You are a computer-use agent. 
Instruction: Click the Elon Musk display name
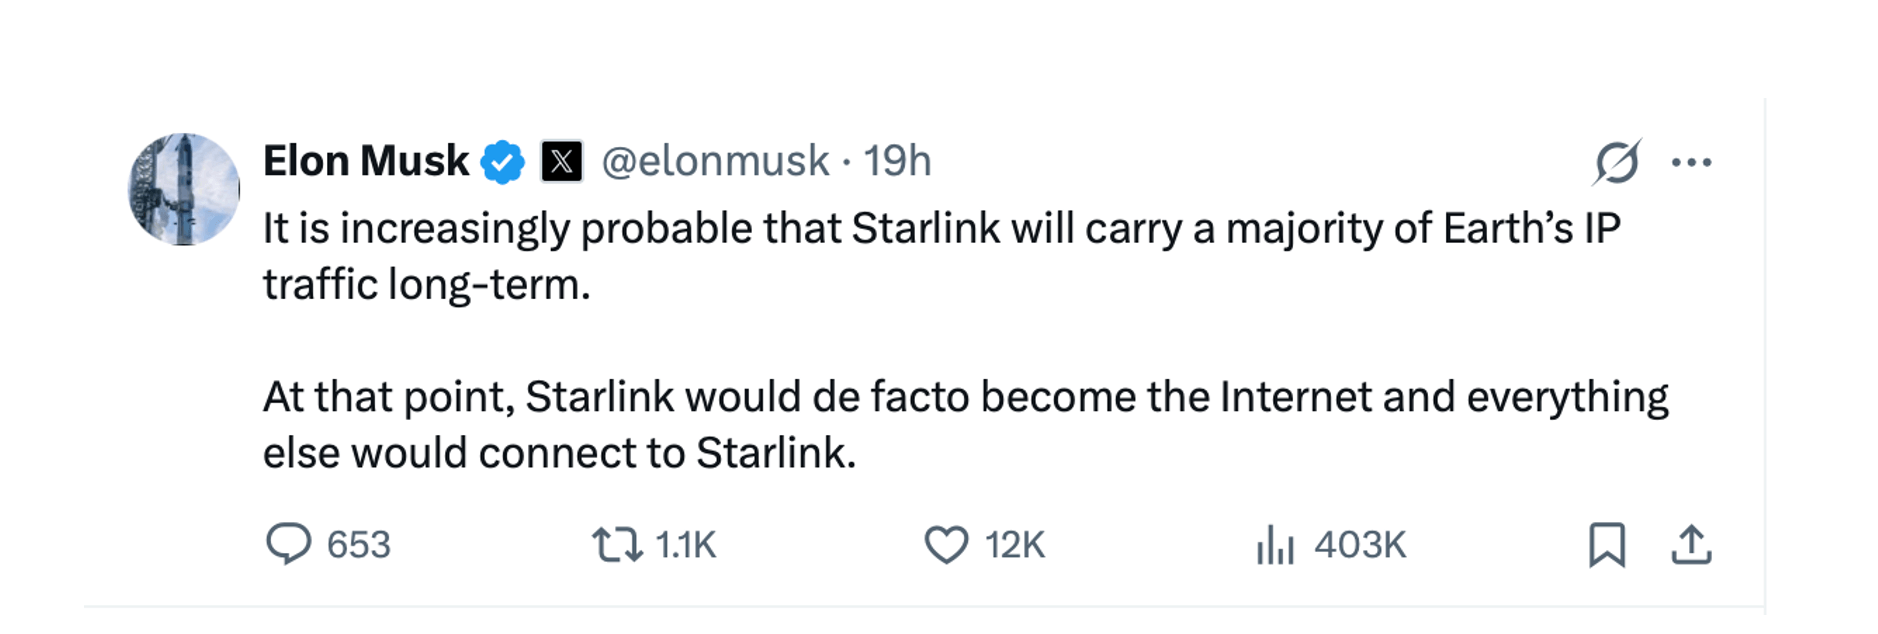pos(366,161)
